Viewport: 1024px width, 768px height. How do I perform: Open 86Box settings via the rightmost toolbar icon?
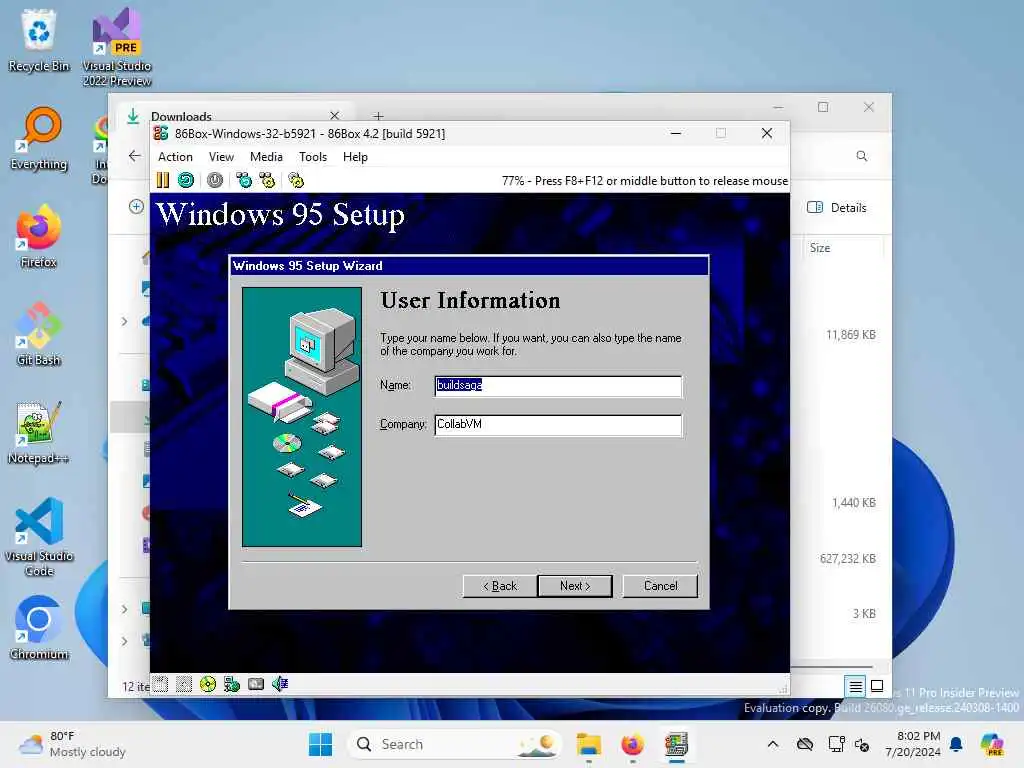(296, 180)
